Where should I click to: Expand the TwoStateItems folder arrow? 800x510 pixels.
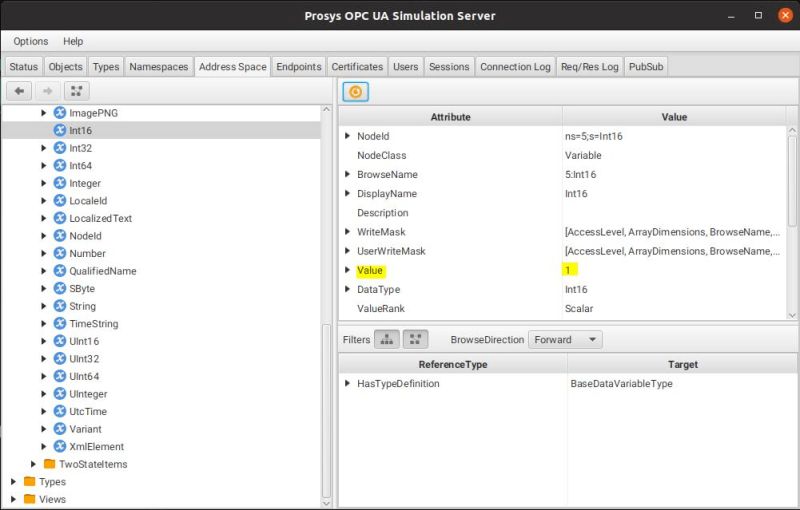[34, 464]
